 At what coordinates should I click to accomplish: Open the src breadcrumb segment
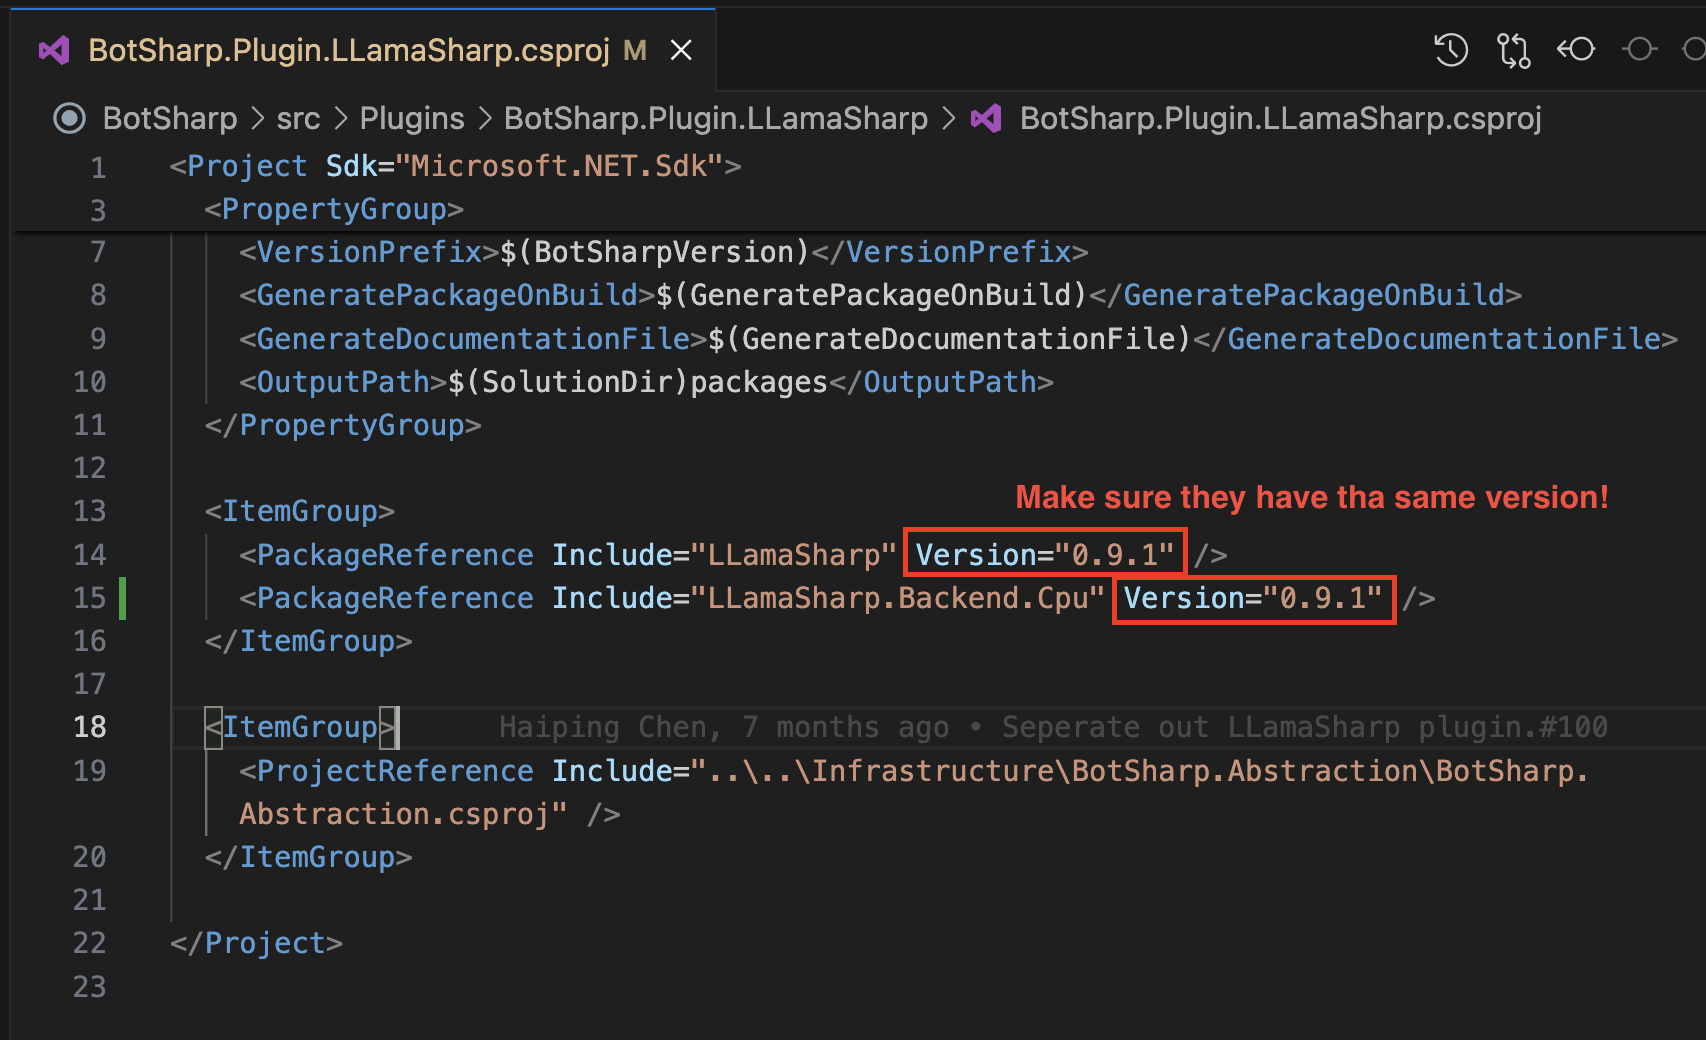[298, 118]
